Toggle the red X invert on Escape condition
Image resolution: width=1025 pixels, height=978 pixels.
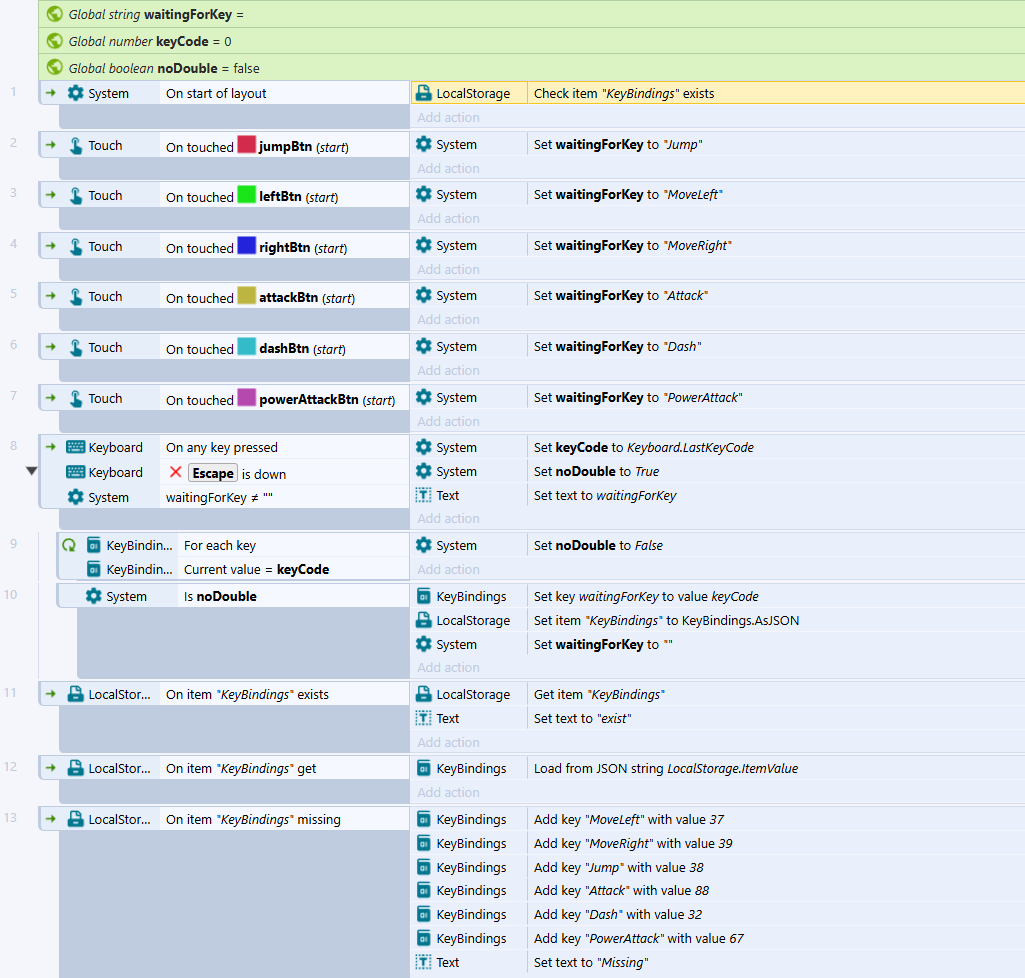176,473
